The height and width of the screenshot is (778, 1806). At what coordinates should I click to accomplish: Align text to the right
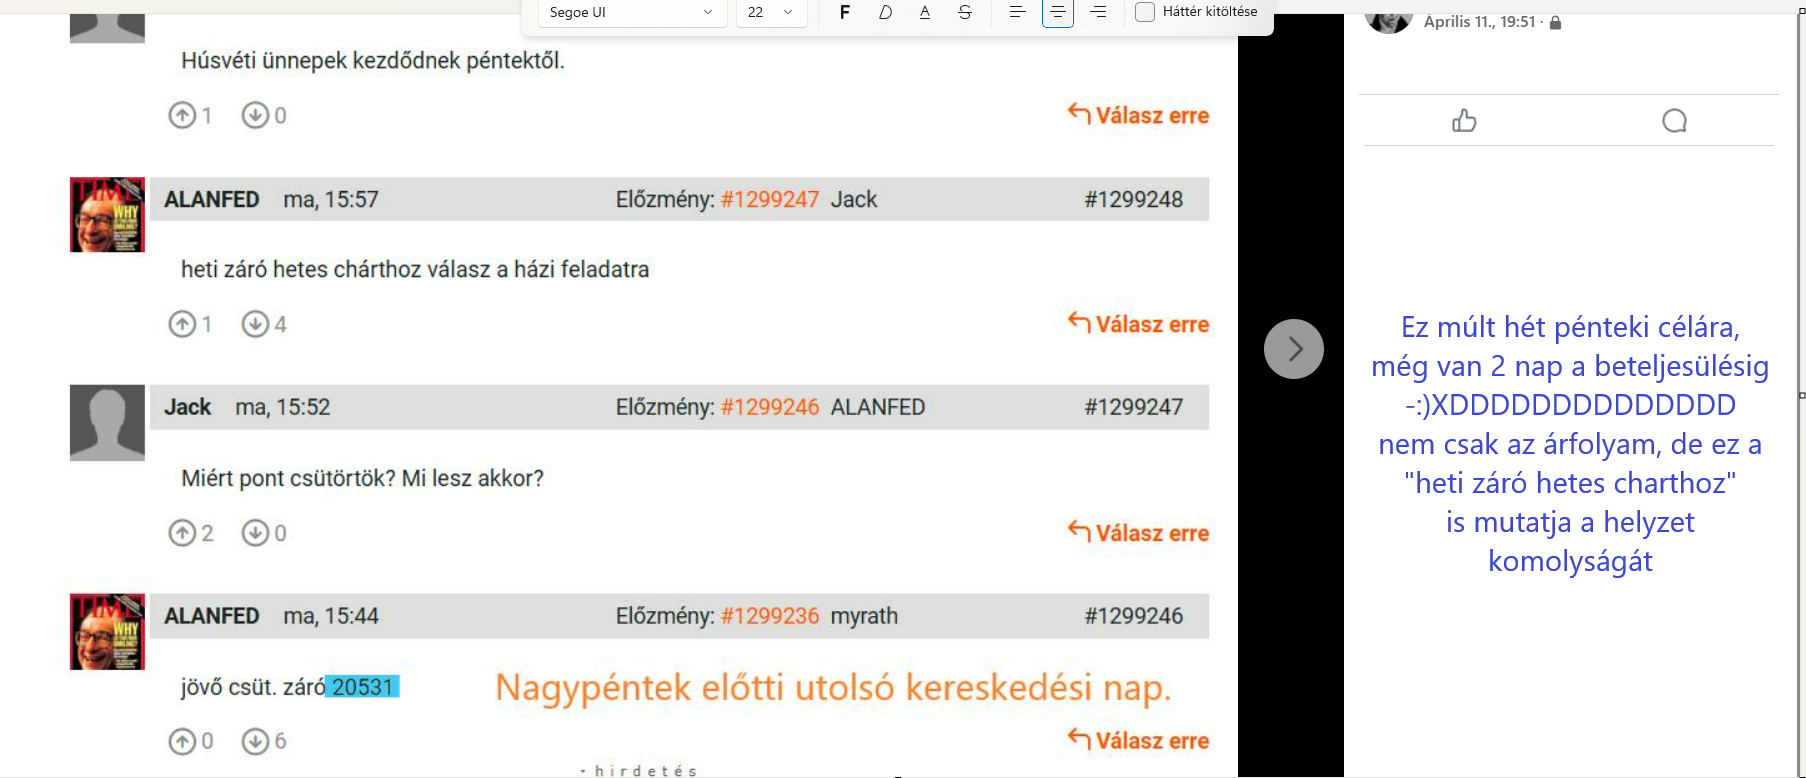tap(1098, 12)
